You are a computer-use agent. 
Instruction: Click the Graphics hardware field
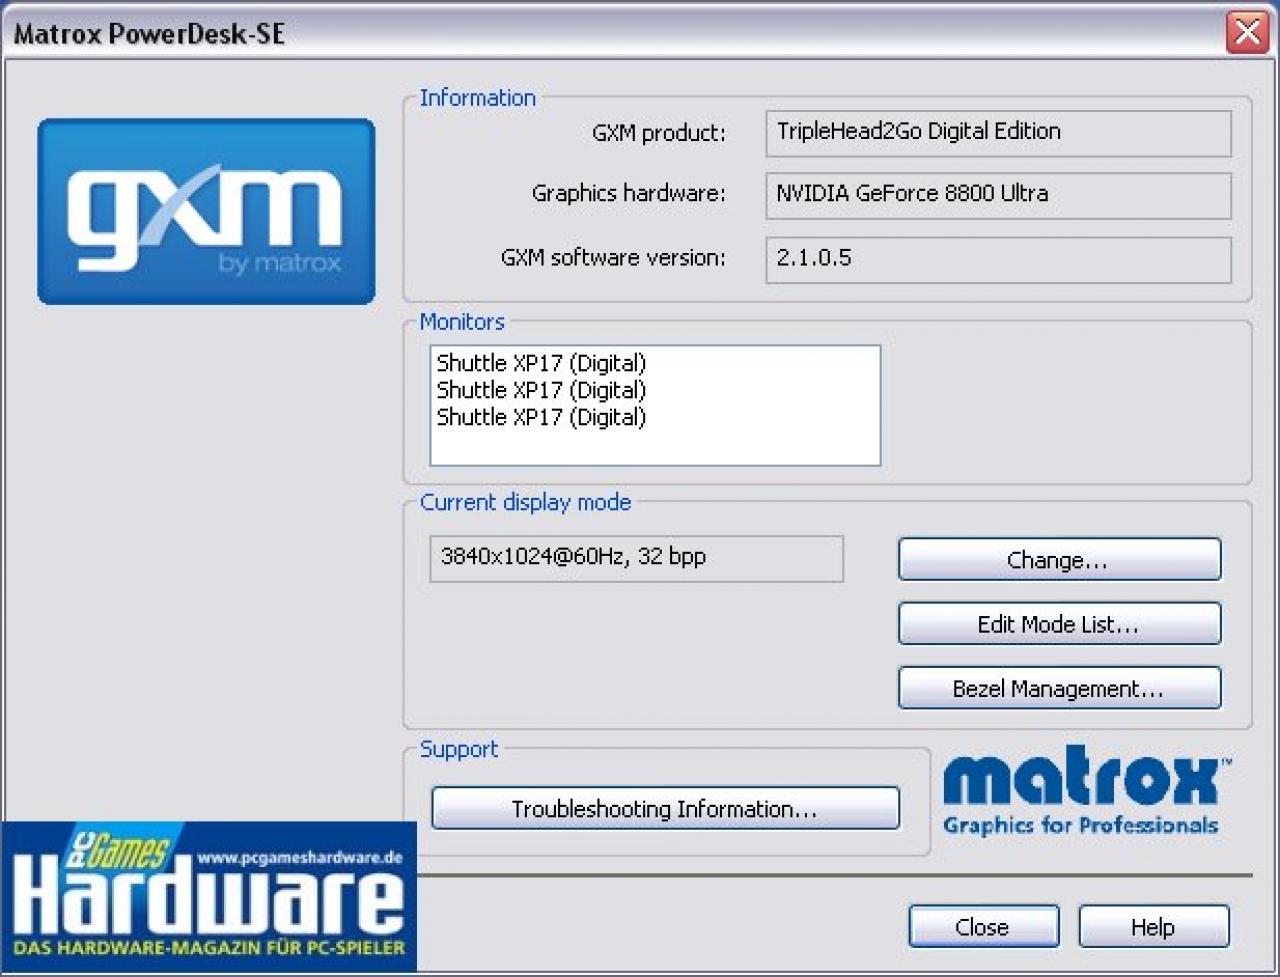tap(998, 195)
